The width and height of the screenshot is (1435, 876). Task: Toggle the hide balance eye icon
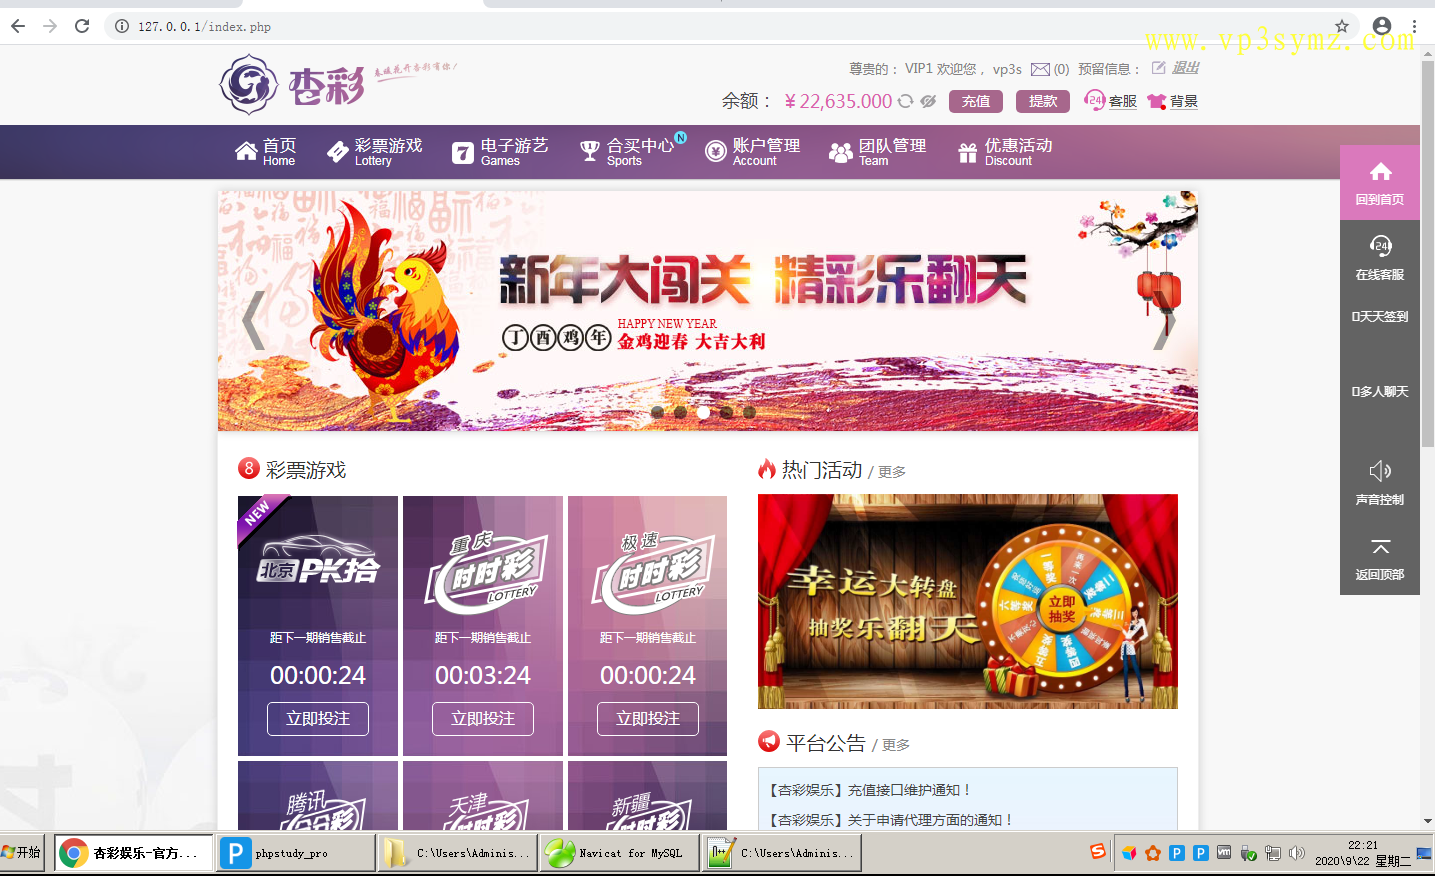point(928,101)
